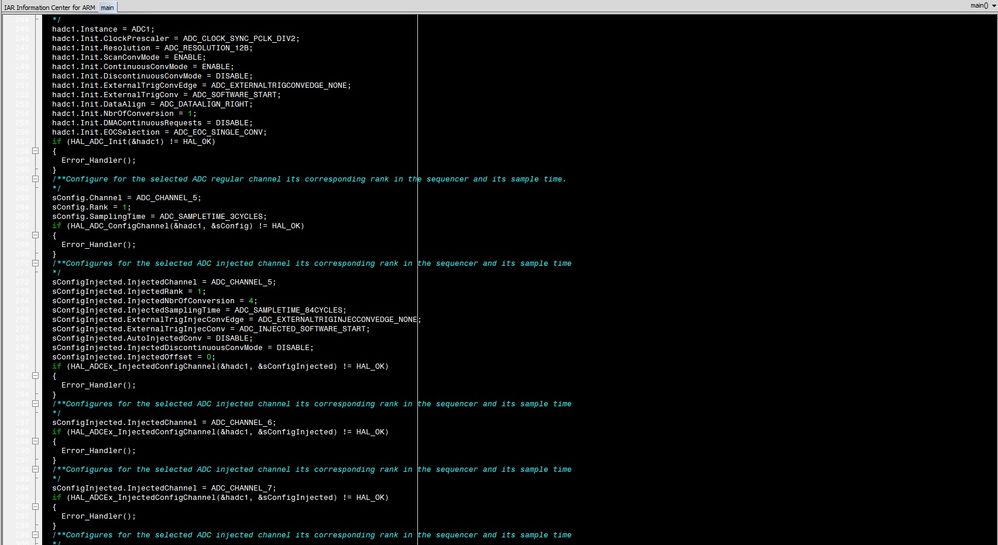This screenshot has height=545, width=998.
Task: Click the AutoInjectedConv = DISABLE line
Action: [152, 338]
